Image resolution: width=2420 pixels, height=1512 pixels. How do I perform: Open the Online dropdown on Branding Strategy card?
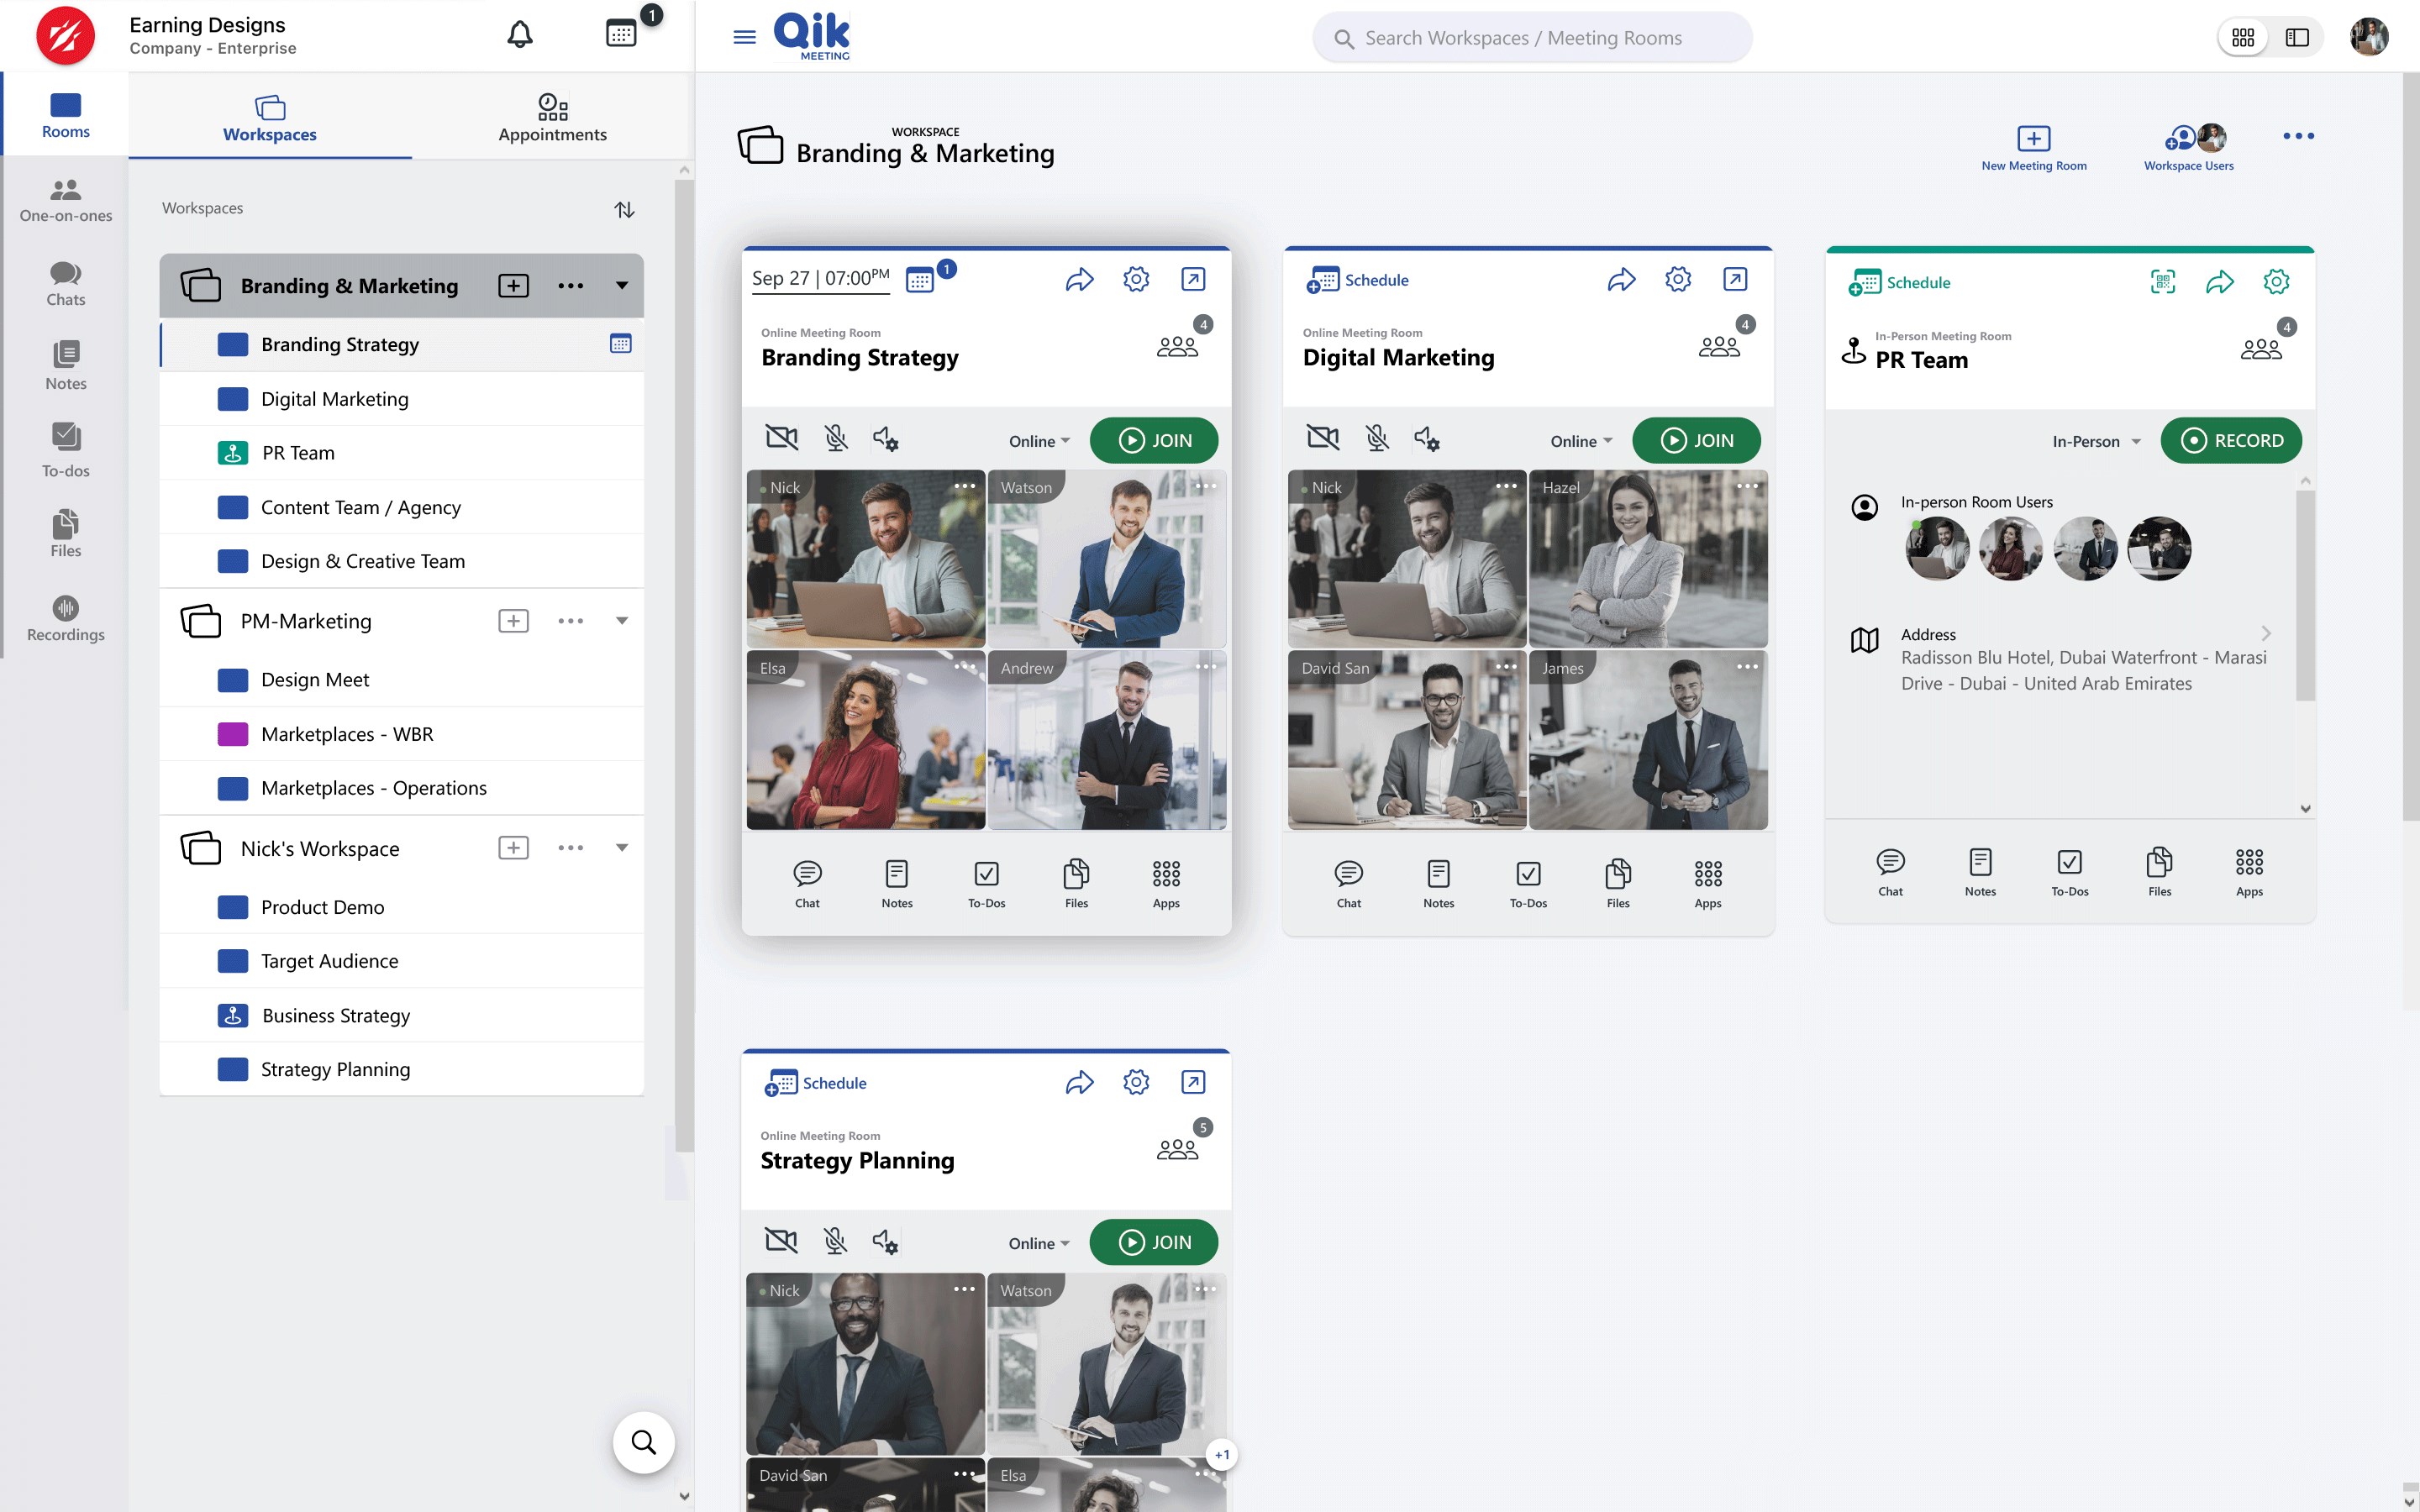click(x=1039, y=441)
